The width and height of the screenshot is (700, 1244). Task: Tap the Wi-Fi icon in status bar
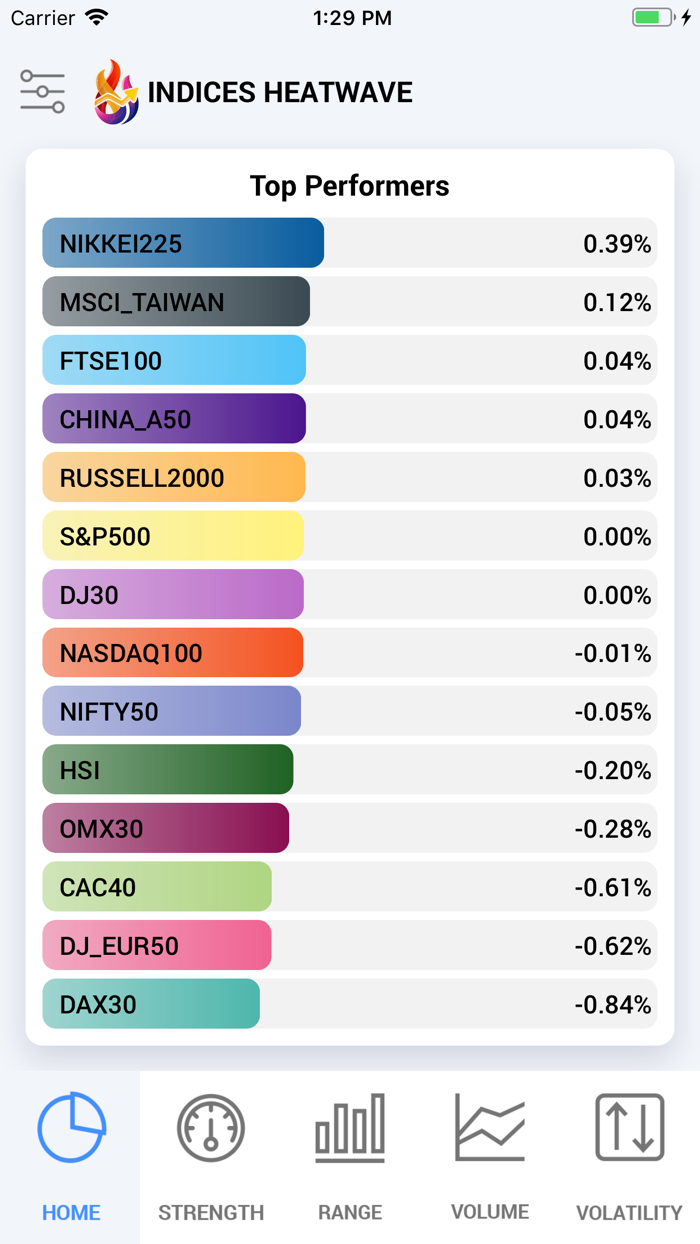pos(96,16)
